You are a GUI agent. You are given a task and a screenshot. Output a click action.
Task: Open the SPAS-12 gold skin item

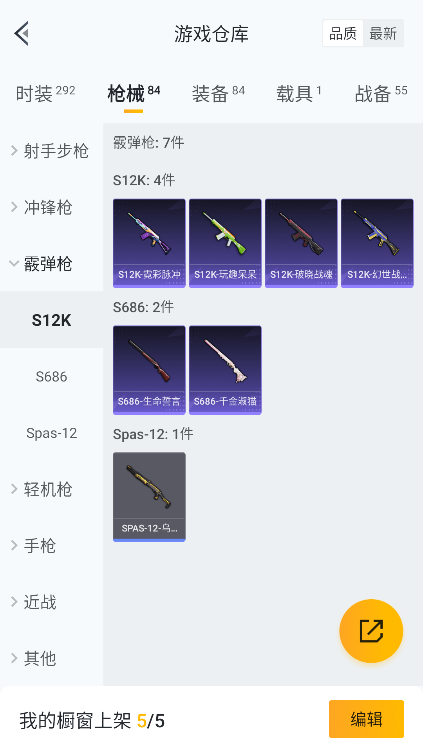149,497
